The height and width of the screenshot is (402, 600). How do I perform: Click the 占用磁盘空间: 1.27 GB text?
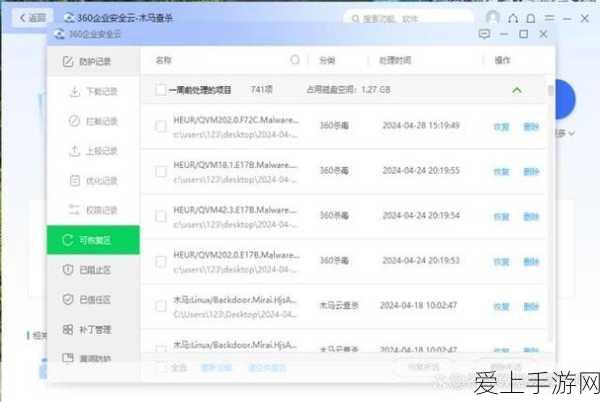pos(348,90)
